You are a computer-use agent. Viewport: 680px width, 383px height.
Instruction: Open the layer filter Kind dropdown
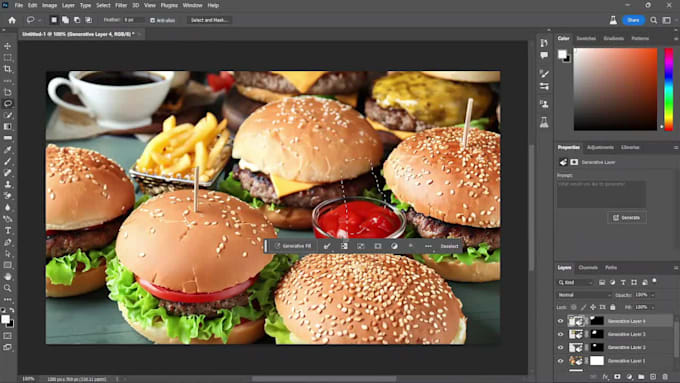pyautogui.click(x=575, y=282)
